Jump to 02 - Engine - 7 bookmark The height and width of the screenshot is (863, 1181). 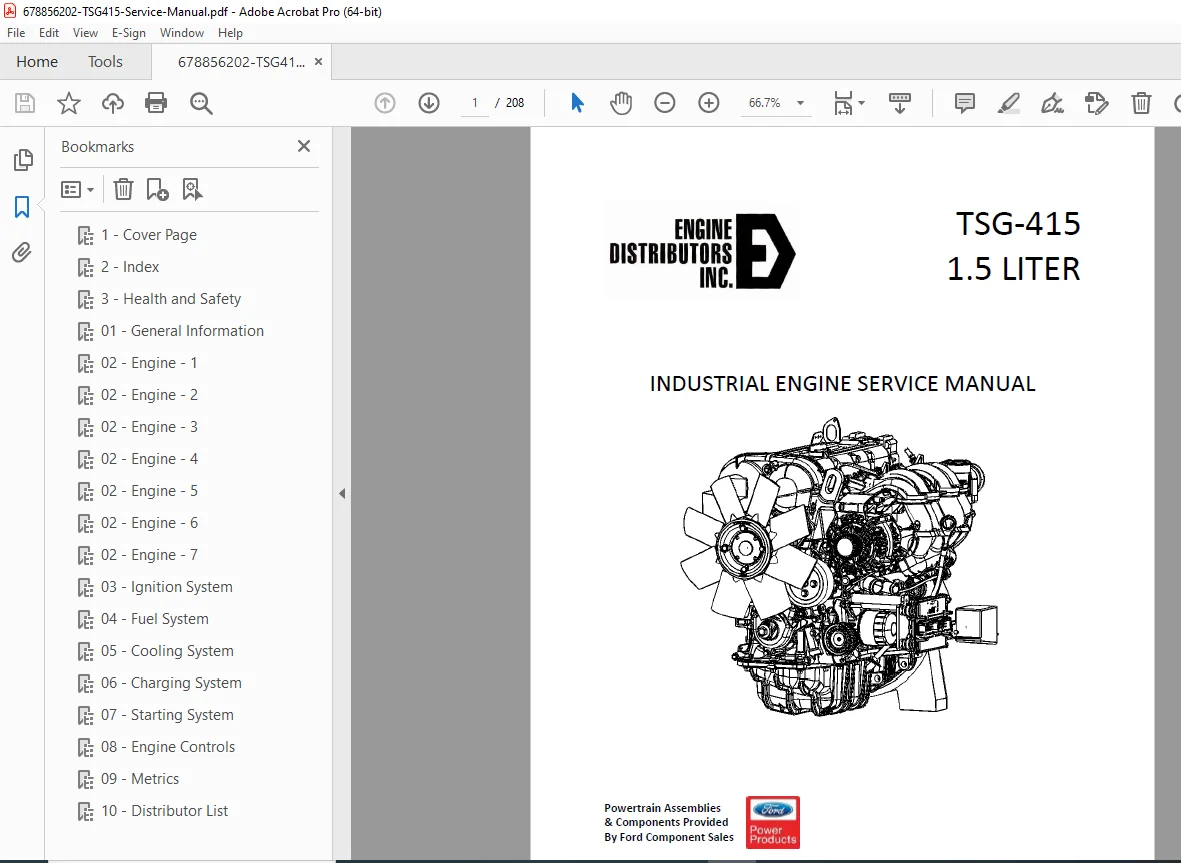point(149,555)
